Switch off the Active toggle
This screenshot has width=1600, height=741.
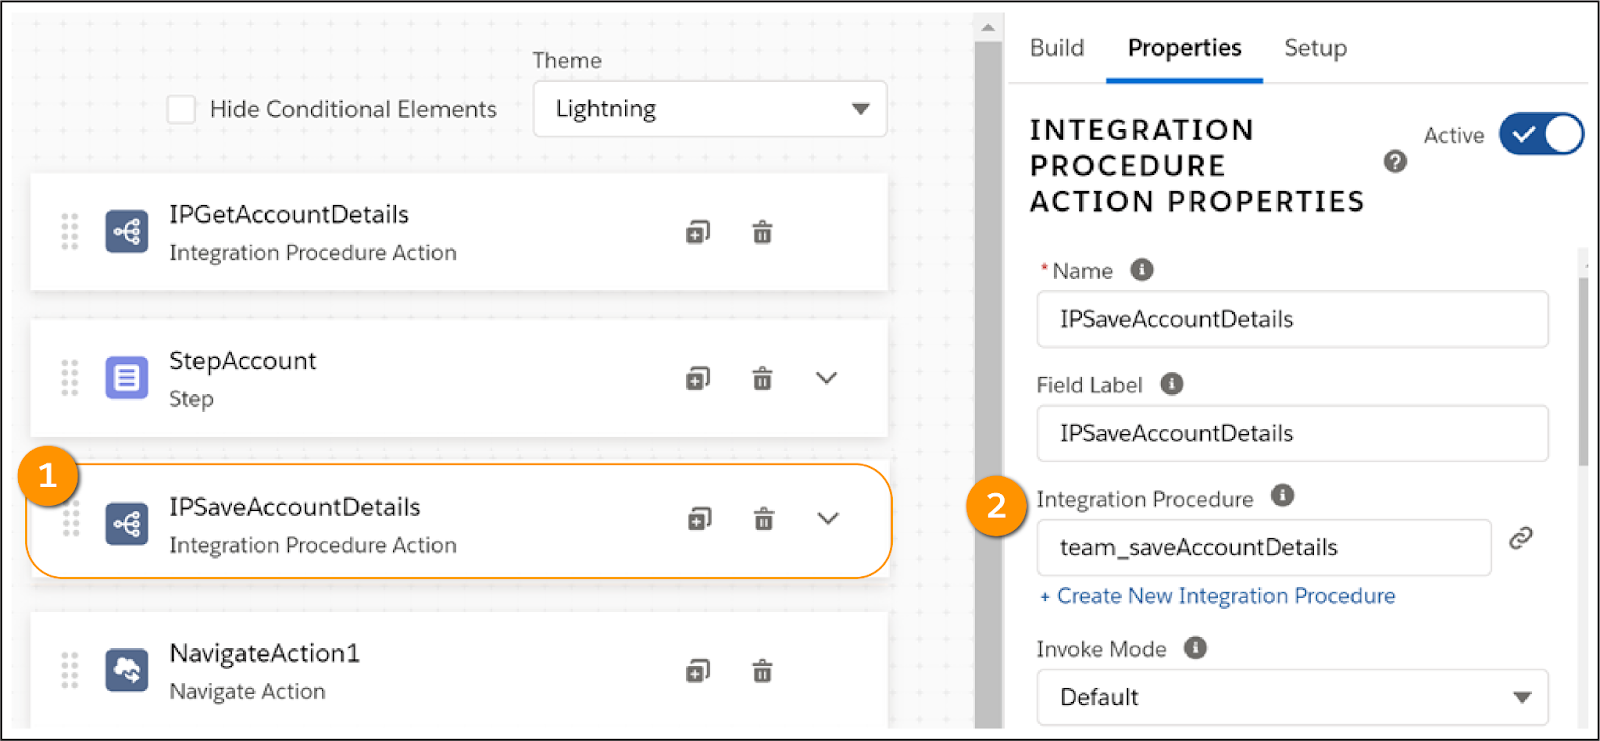[x=1541, y=134]
